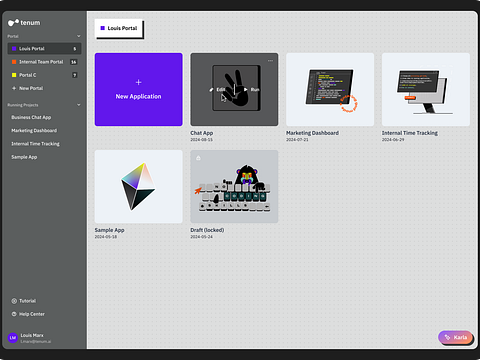The image size is (480, 360).
Task: Click the Internal Time Tracking card title
Action: (410, 133)
